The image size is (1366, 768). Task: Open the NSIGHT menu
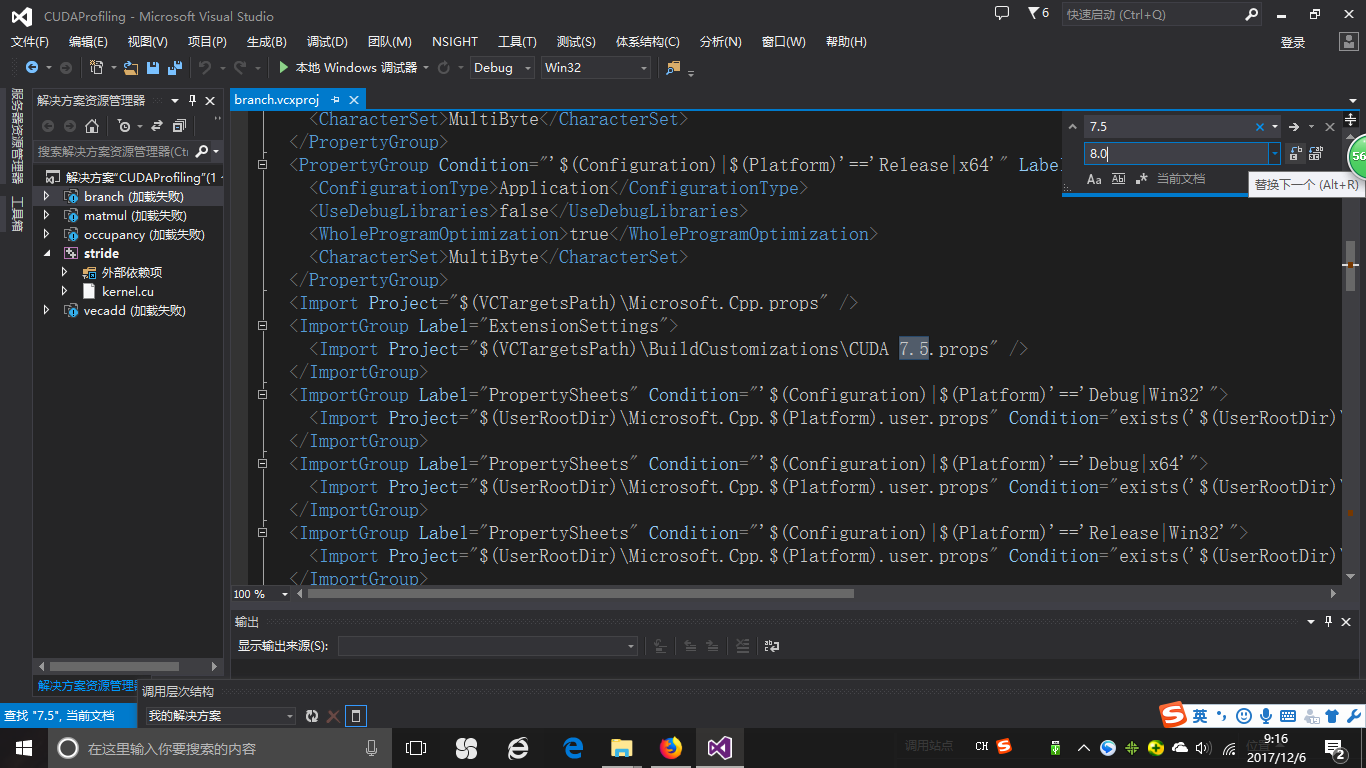click(x=455, y=42)
